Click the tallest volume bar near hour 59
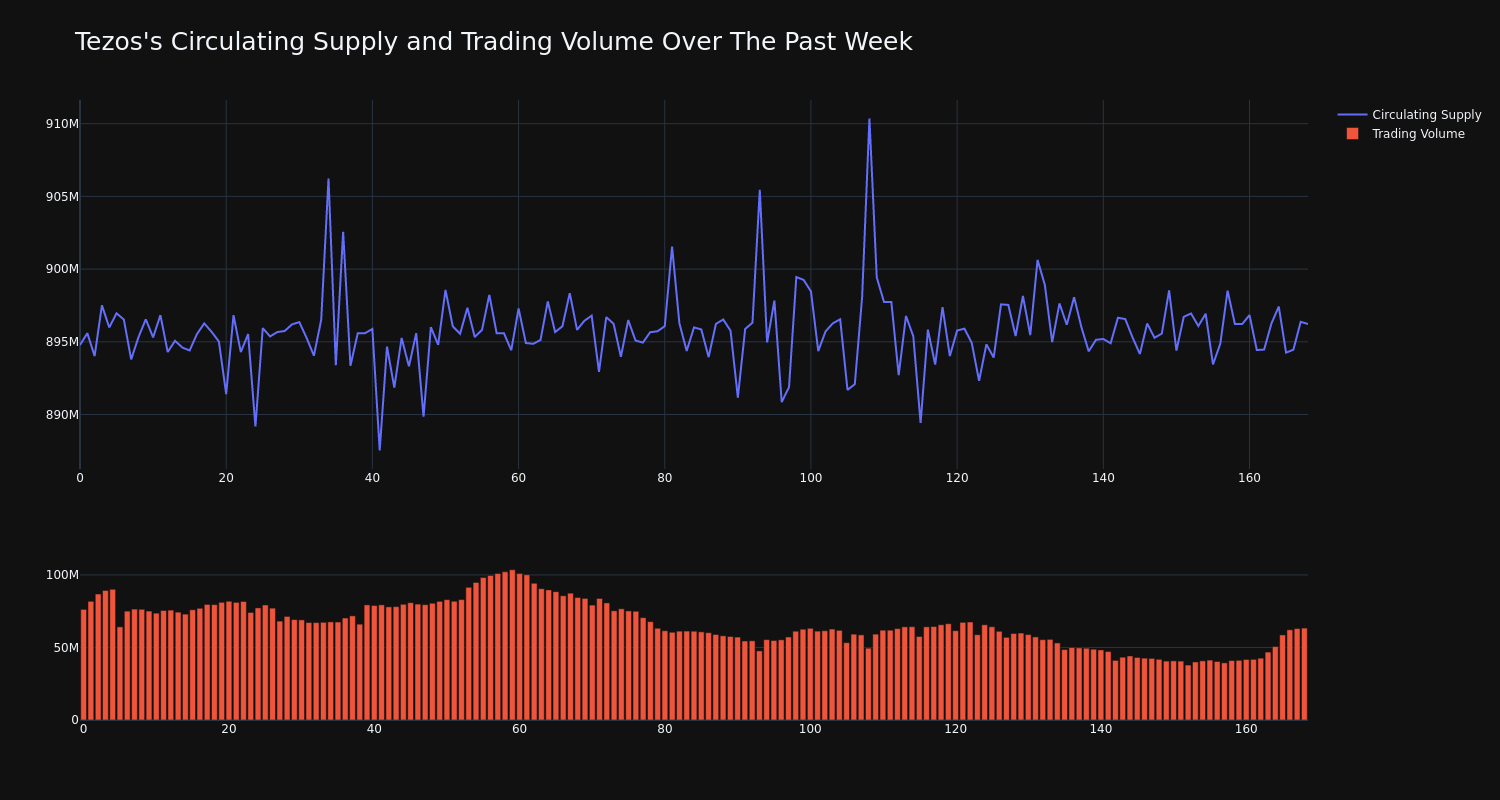Image resolution: width=1500 pixels, height=800 pixels. [512, 645]
